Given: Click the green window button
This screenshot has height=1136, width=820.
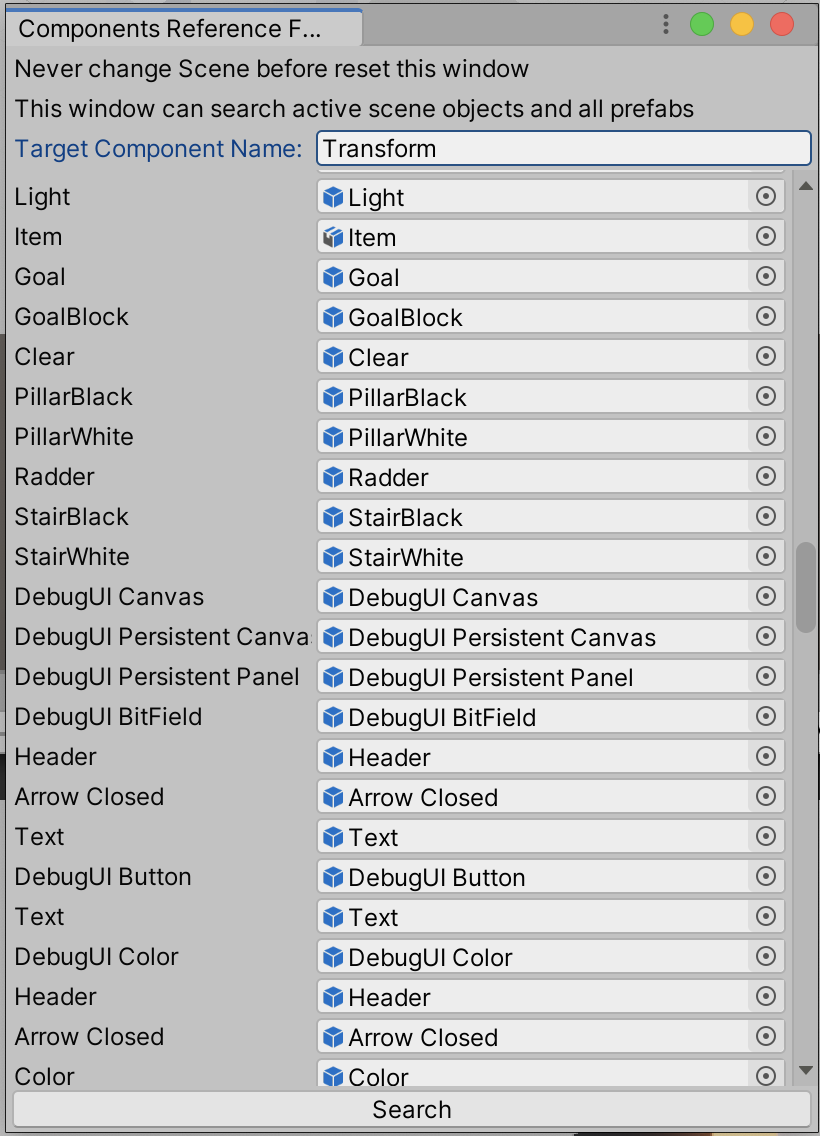Looking at the screenshot, I should pyautogui.click(x=702, y=24).
